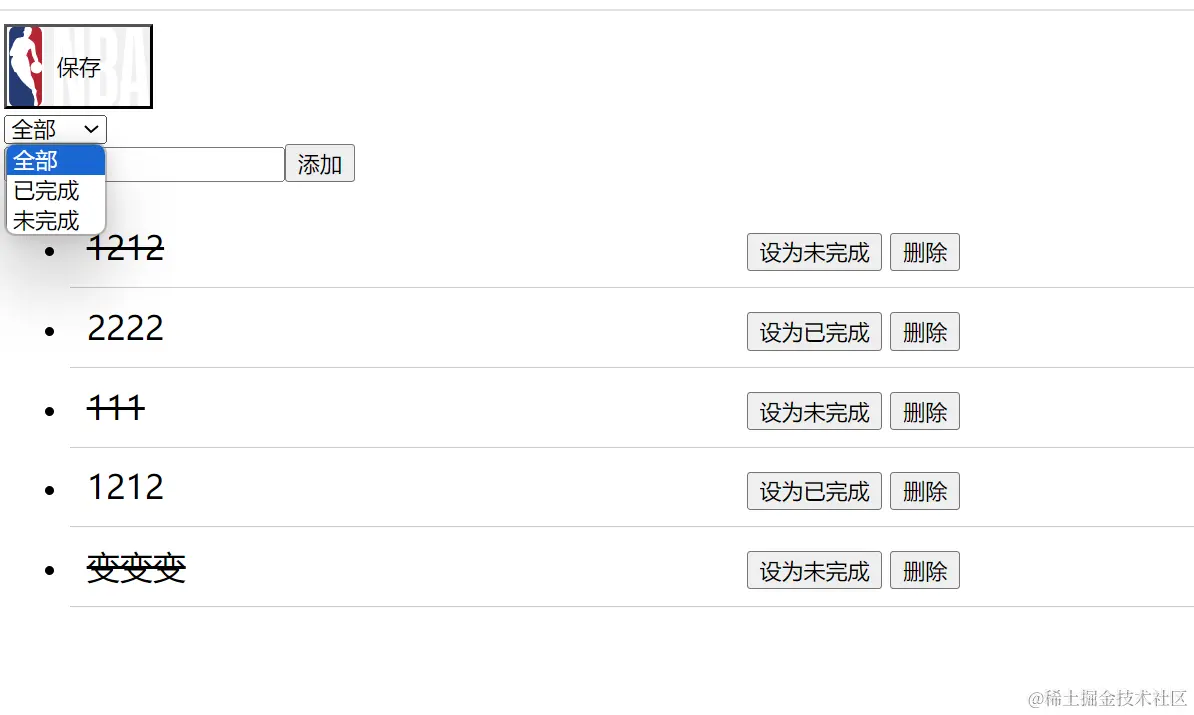
Task: Delete the first struck-through 1212 item
Action: pos(924,253)
